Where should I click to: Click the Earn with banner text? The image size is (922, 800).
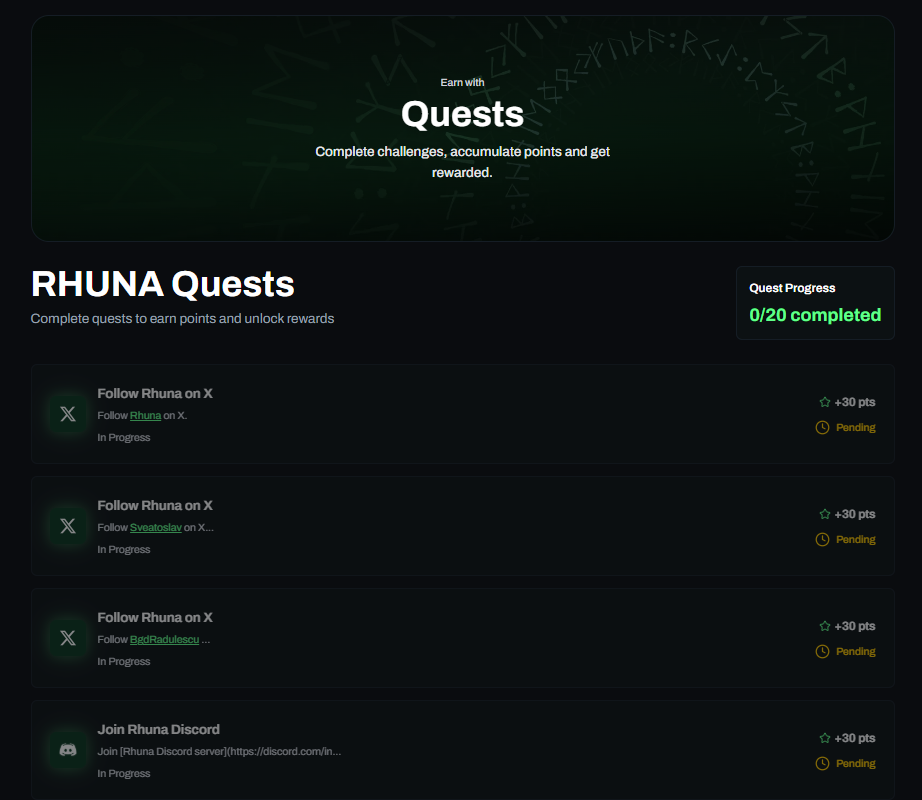(x=462, y=82)
